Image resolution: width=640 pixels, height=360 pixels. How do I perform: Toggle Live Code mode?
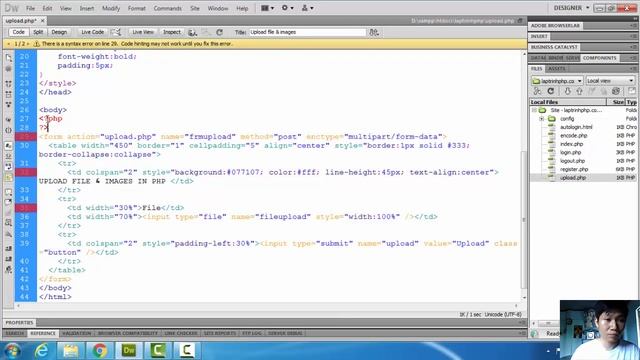[92, 32]
